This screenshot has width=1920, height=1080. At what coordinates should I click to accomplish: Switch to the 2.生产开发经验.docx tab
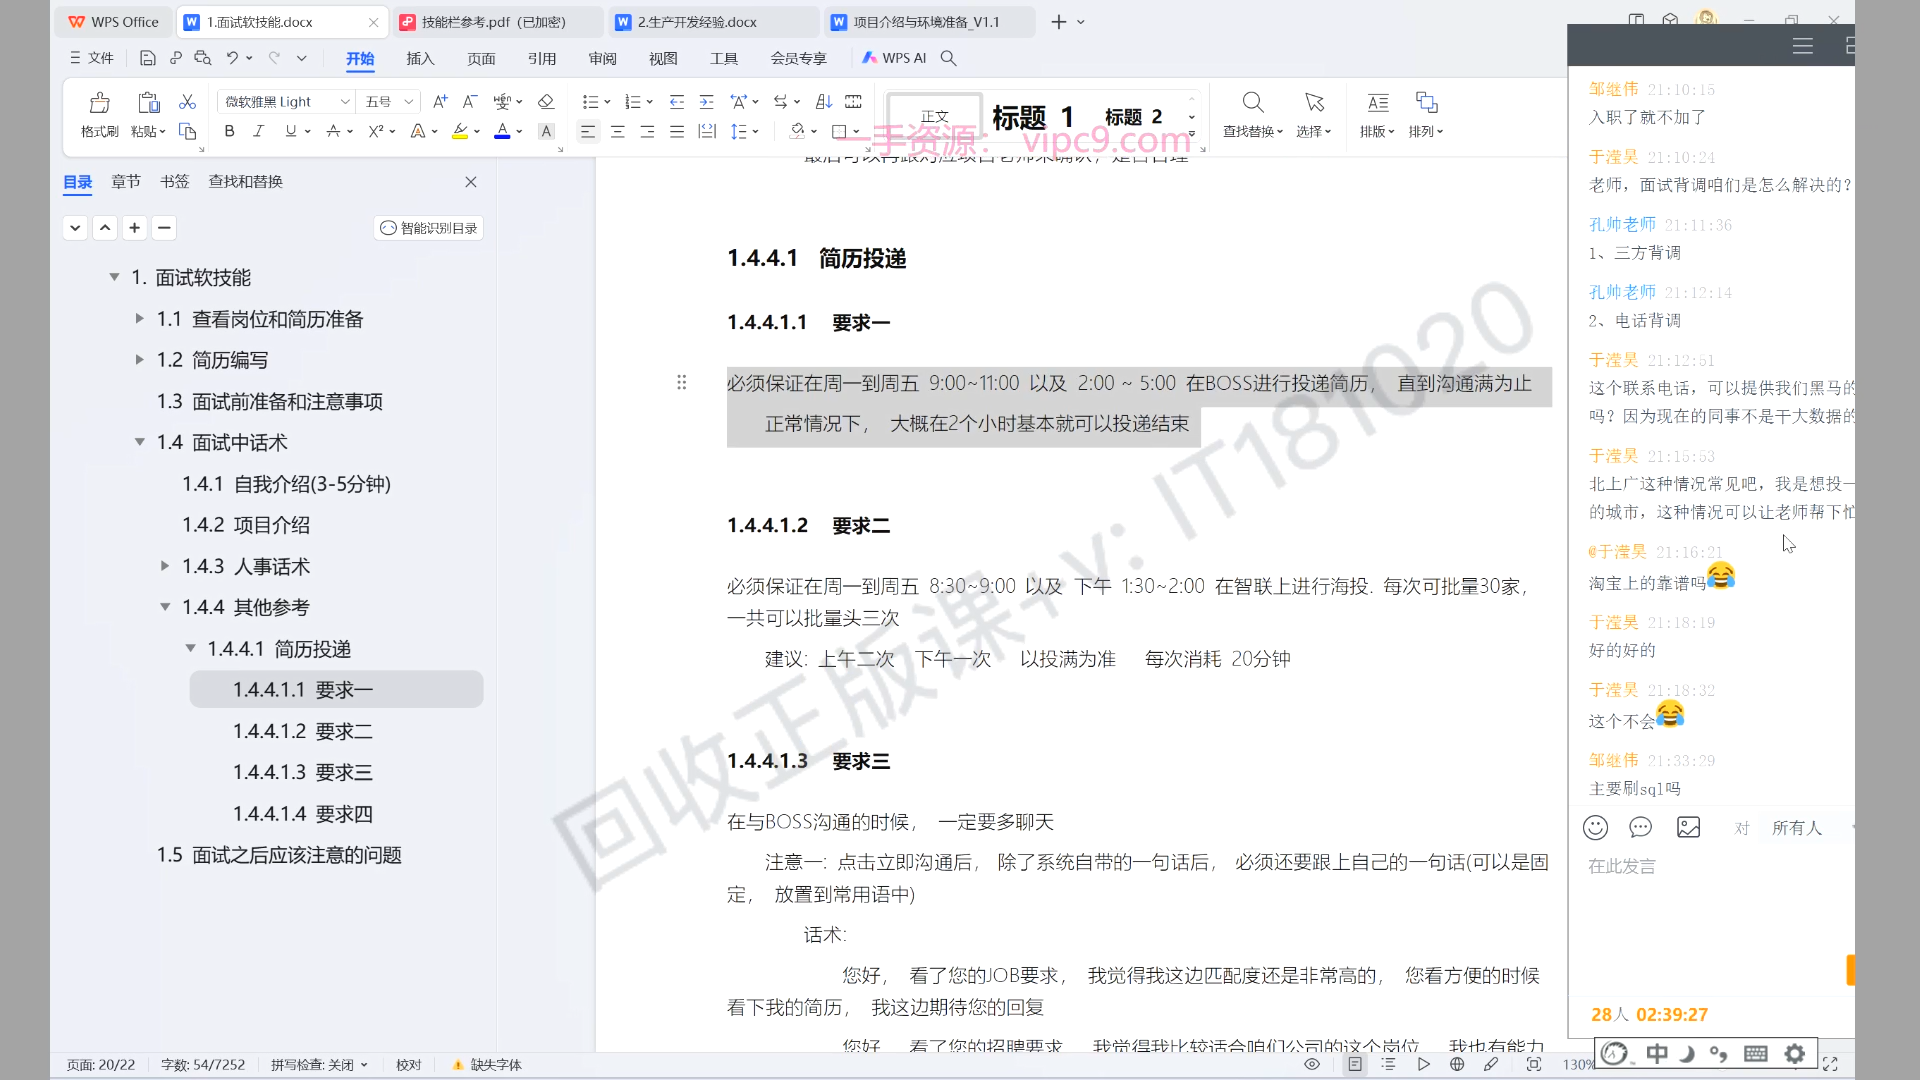[697, 22]
